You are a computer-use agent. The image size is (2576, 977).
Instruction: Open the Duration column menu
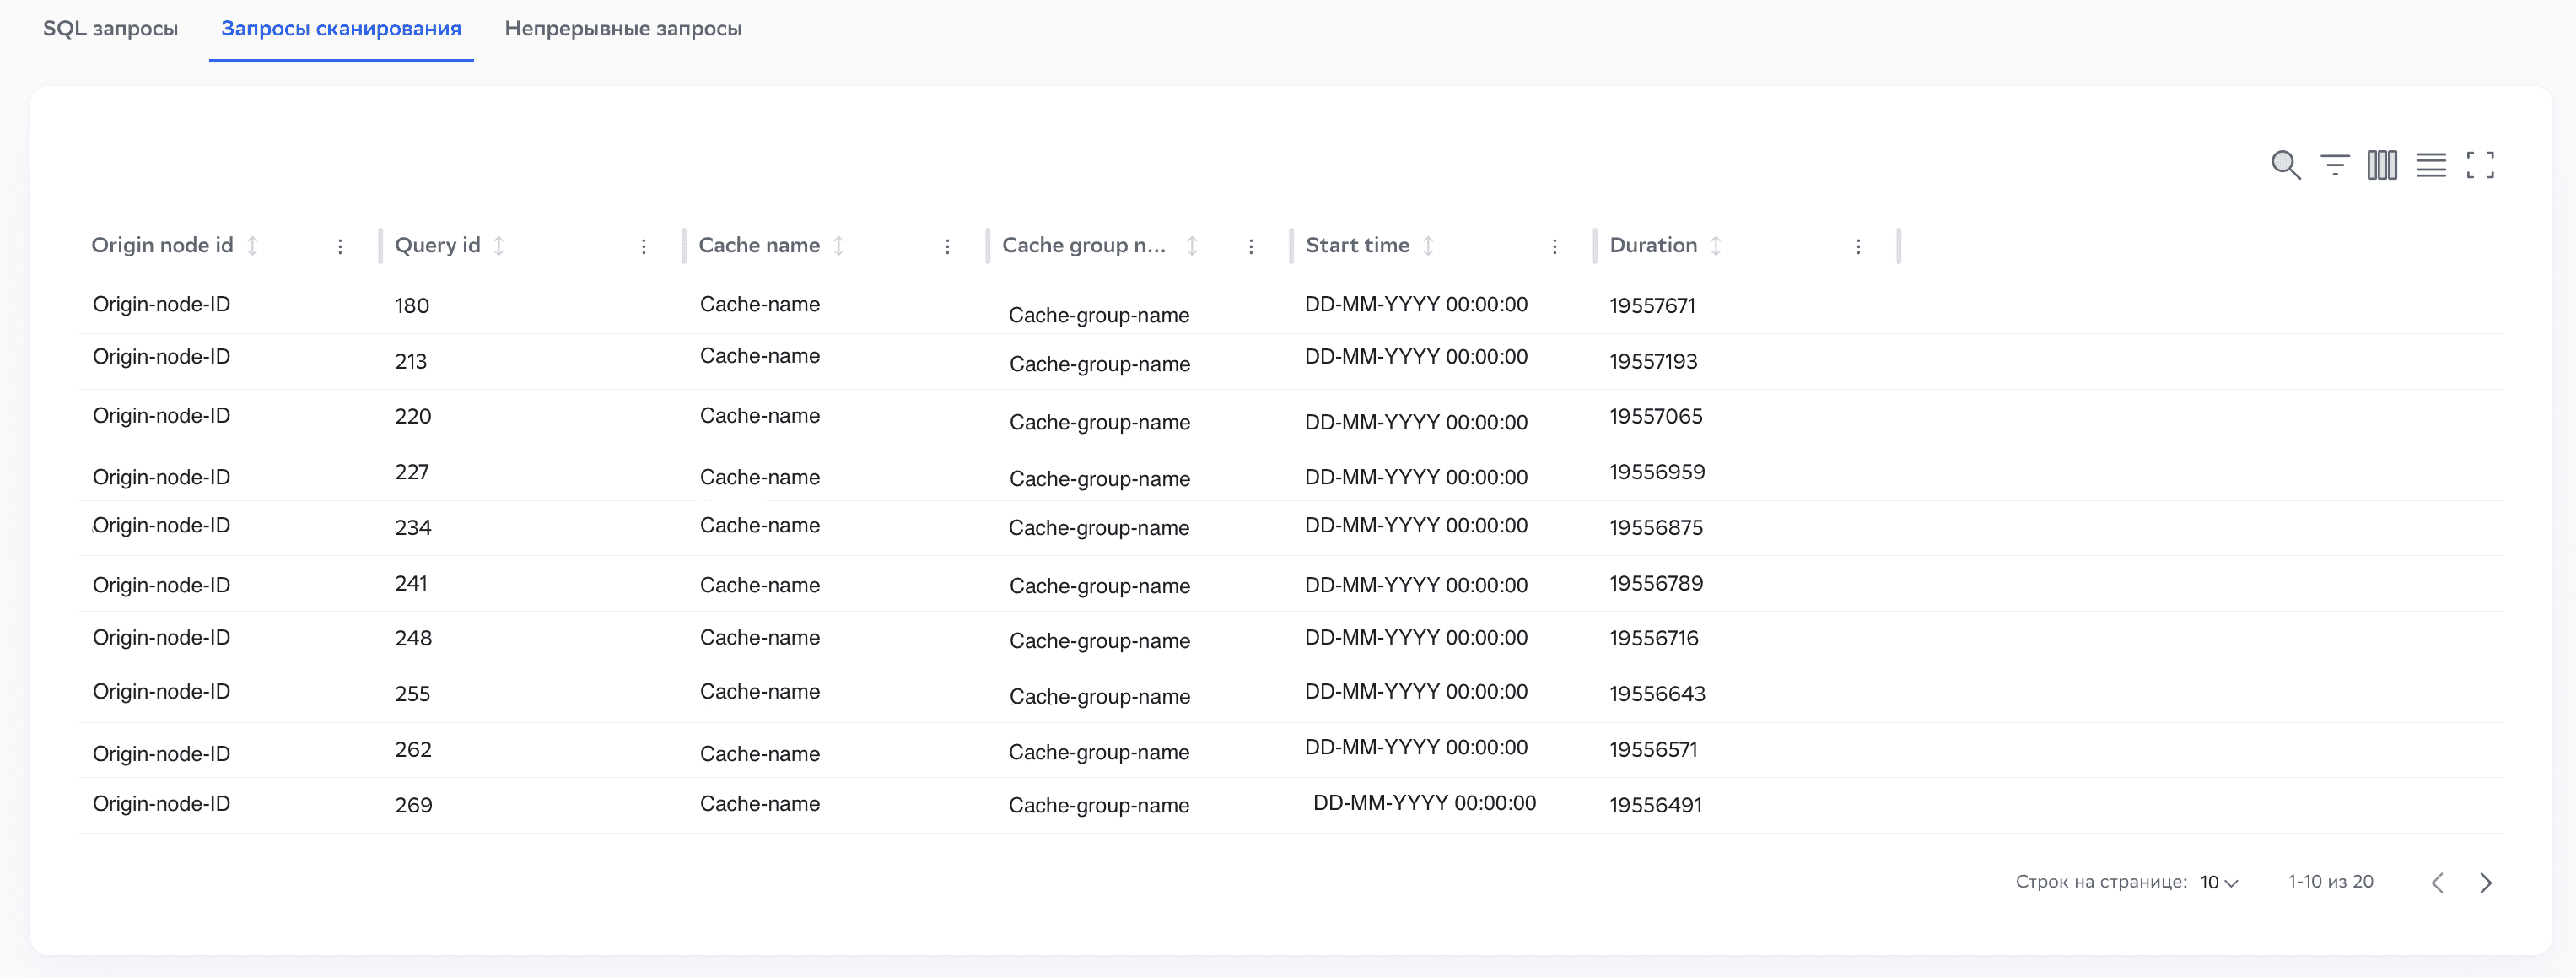coord(1858,245)
